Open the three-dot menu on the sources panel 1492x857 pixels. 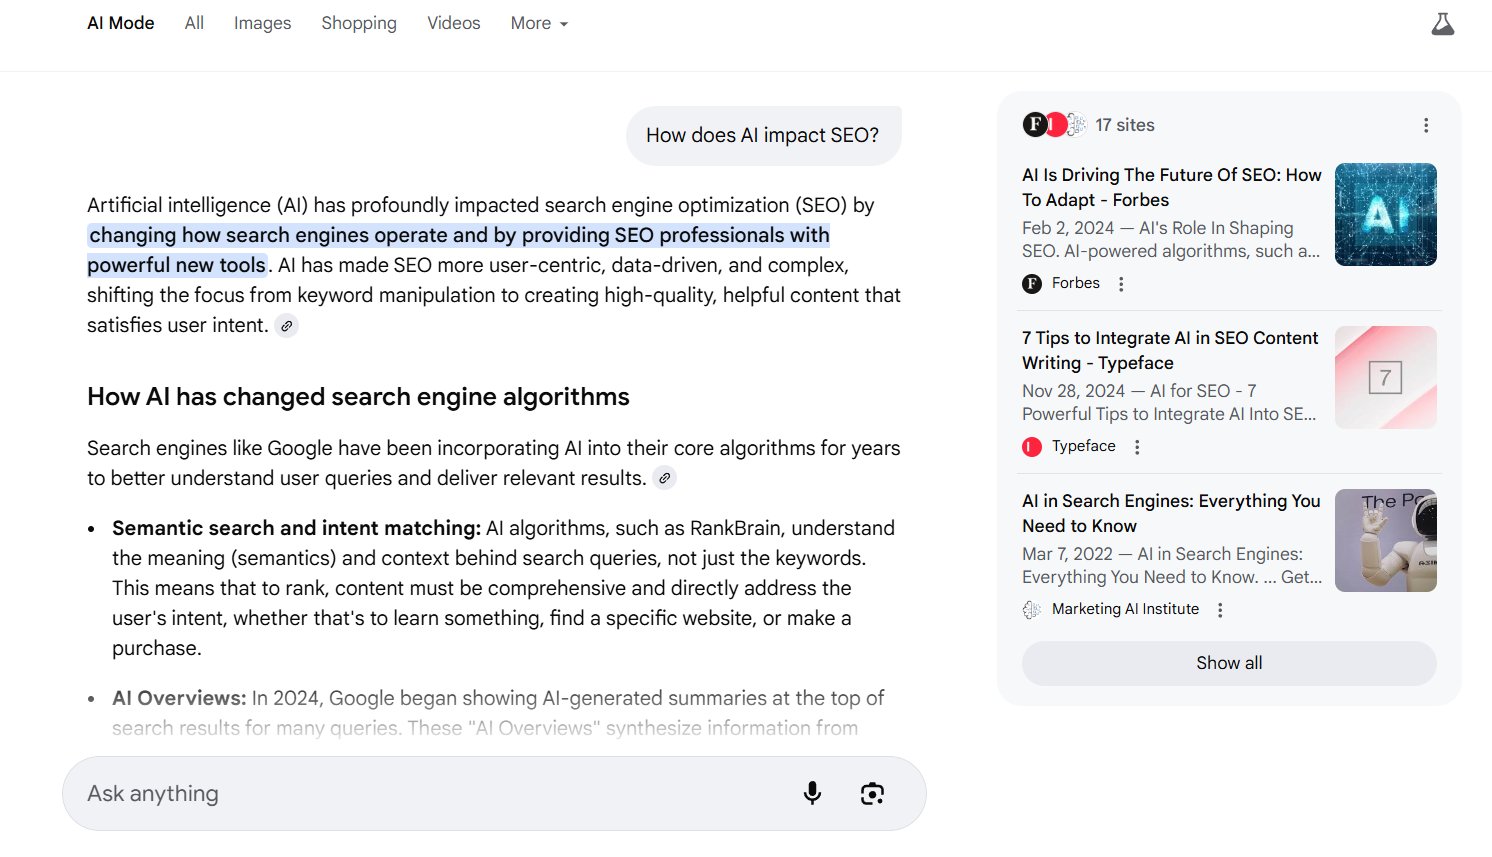[1426, 124]
